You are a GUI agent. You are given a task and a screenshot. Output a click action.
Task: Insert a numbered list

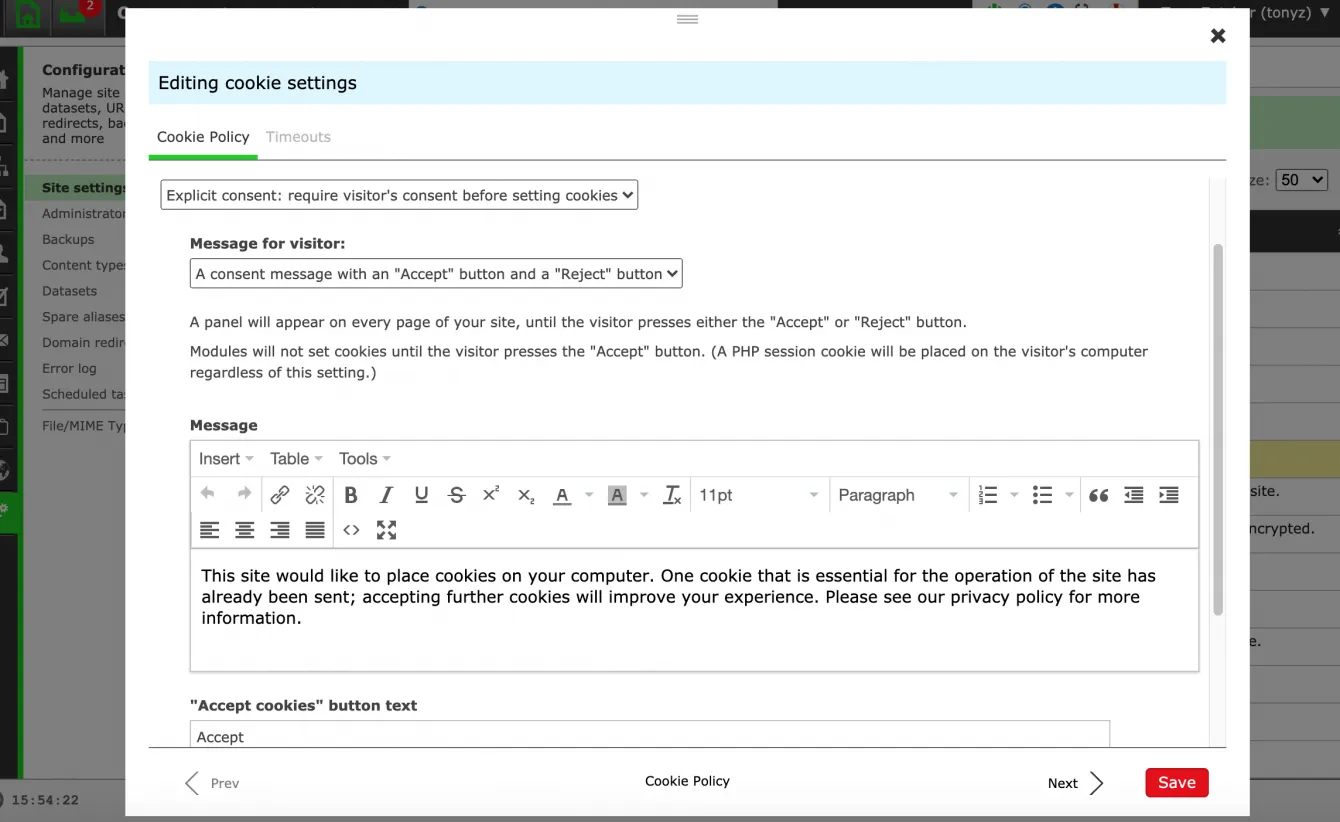[988, 495]
